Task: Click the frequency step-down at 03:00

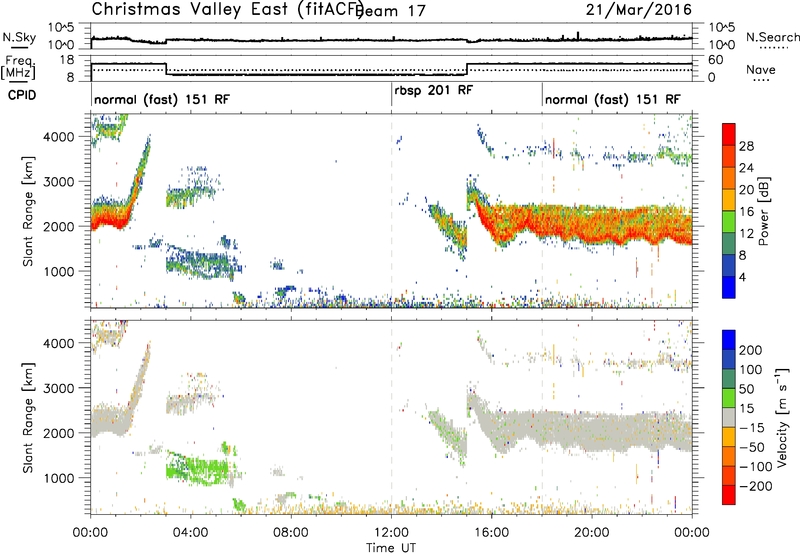Action: click(166, 69)
